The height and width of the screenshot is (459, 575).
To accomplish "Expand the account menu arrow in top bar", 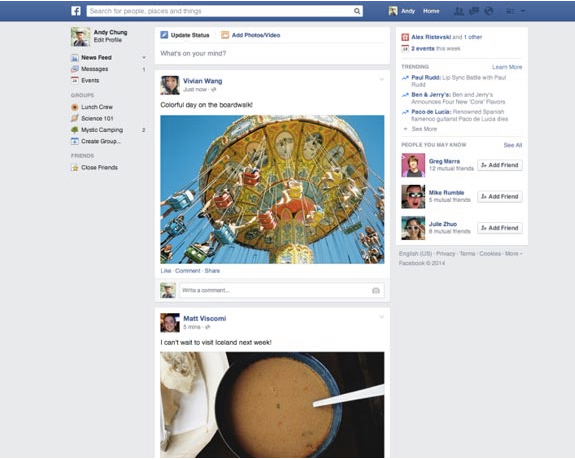I will coord(523,11).
